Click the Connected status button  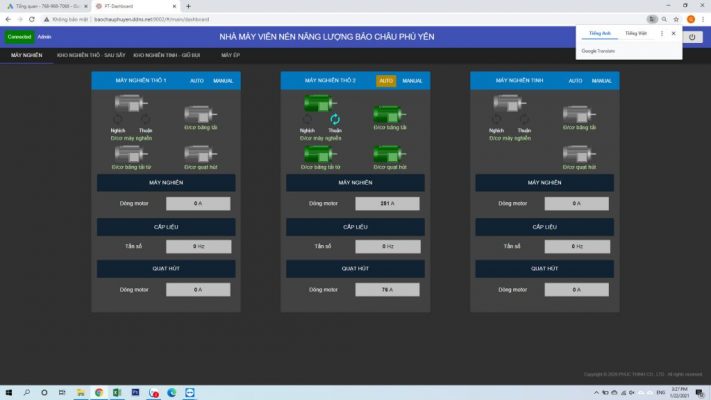coord(19,37)
